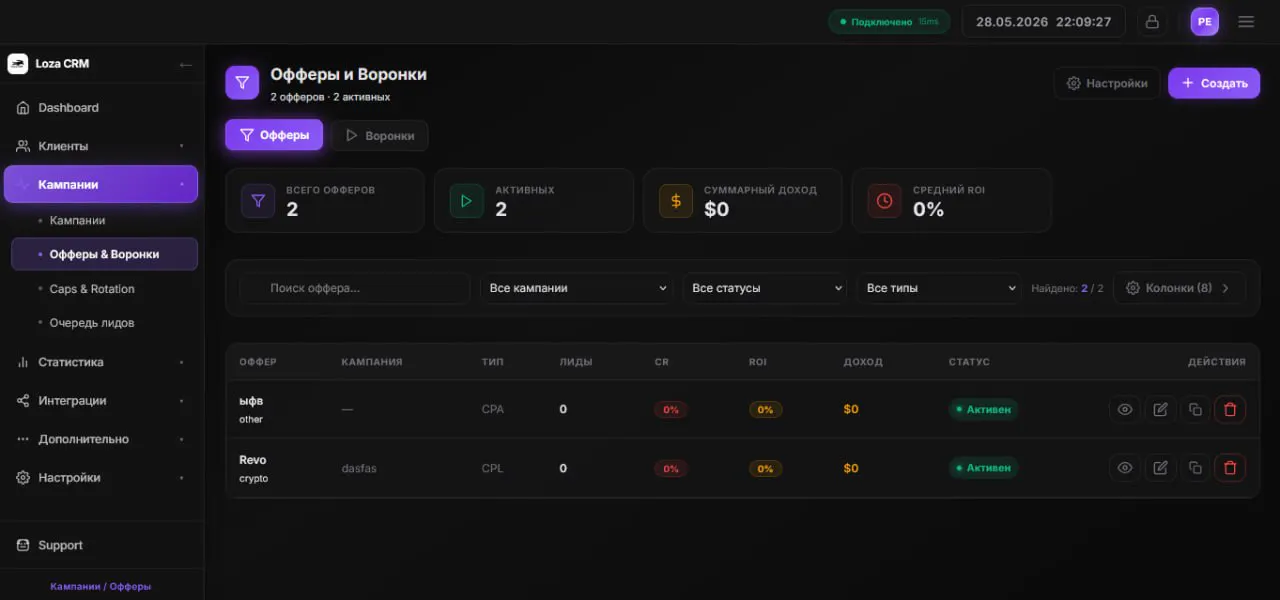Open the hamburger menu icon at top right
This screenshot has height=600, width=1280.
pyautogui.click(x=1246, y=22)
